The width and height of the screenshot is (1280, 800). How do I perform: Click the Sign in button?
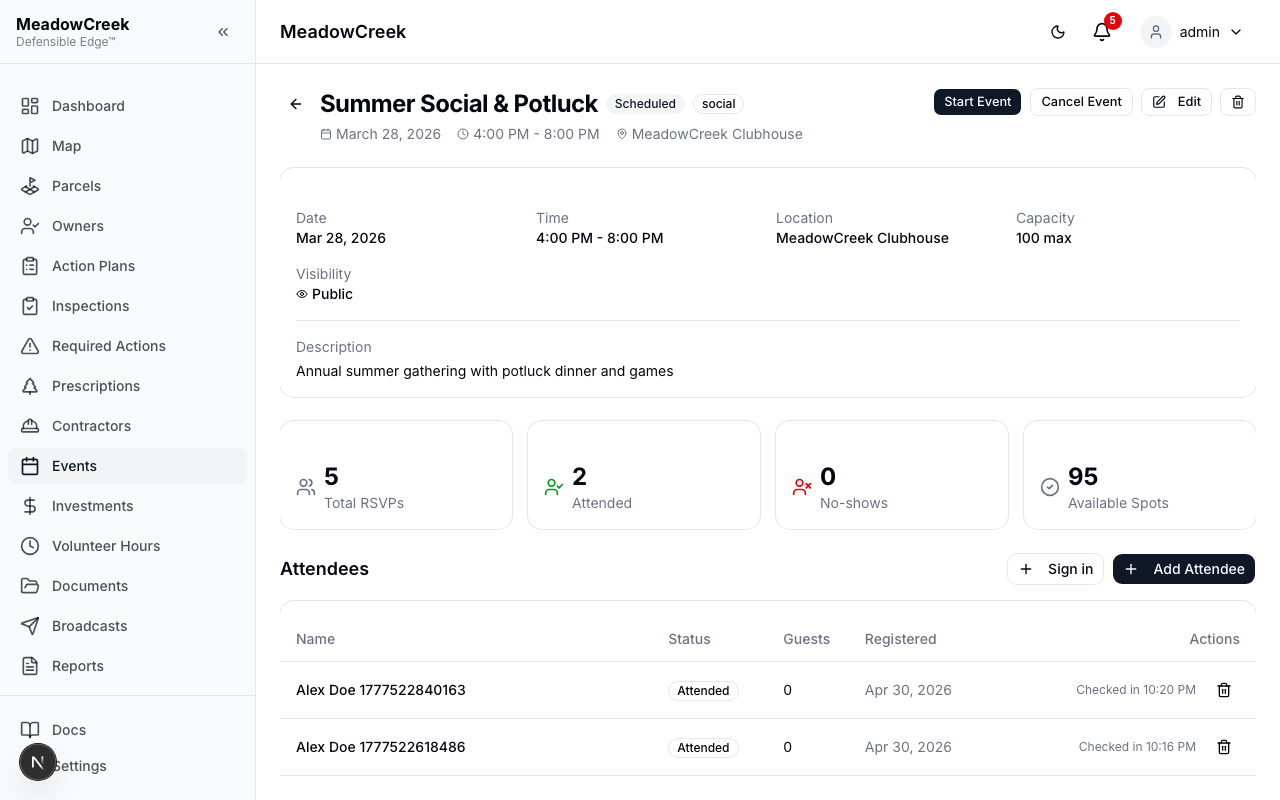tap(1055, 569)
